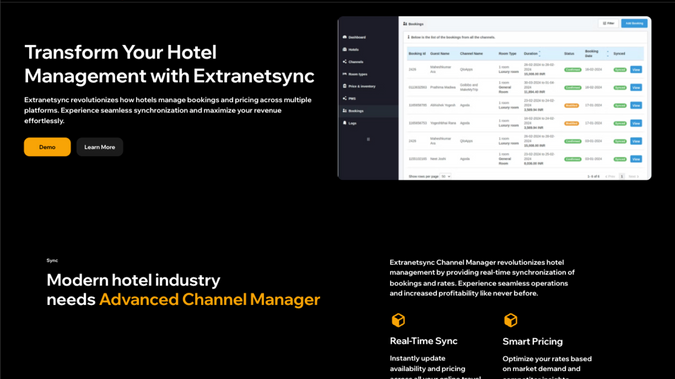Click the Synced badge in Neel Joshi row
Viewport: 675px width, 379px height.
tap(620, 159)
